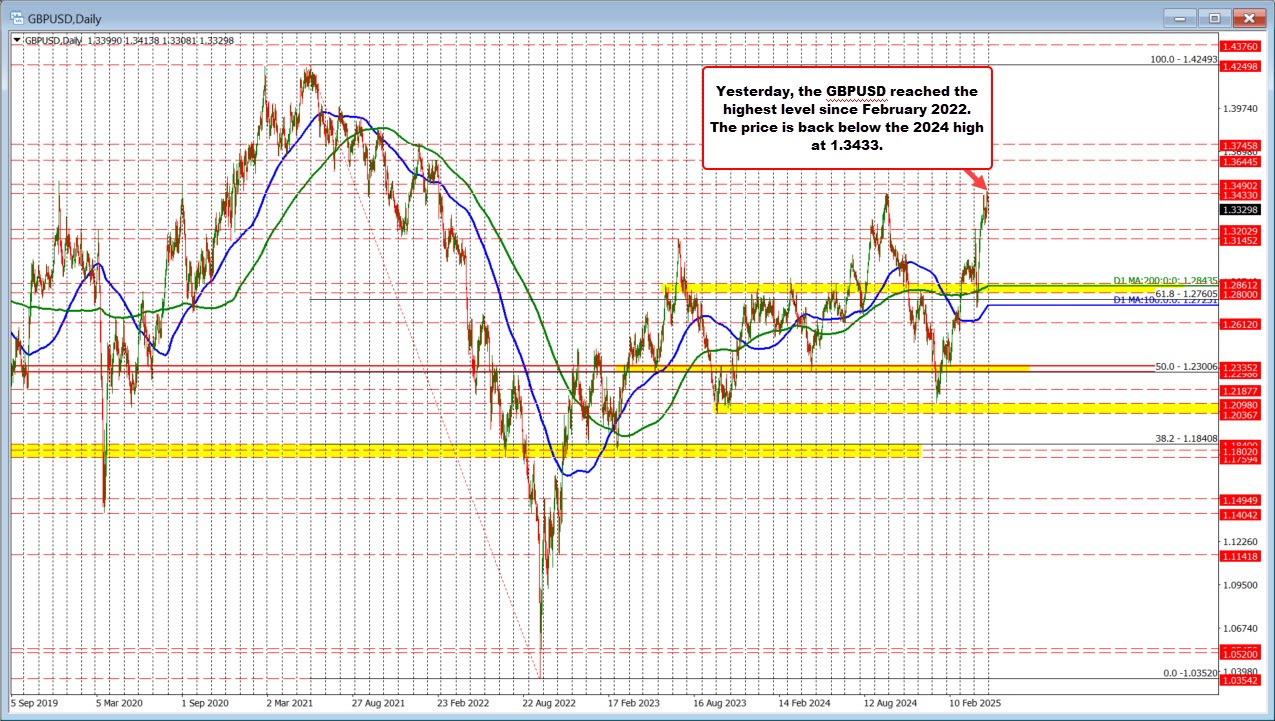Expand the GBPUSD,Daily data line menu
The width and height of the screenshot is (1275, 721).
[x=17, y=40]
